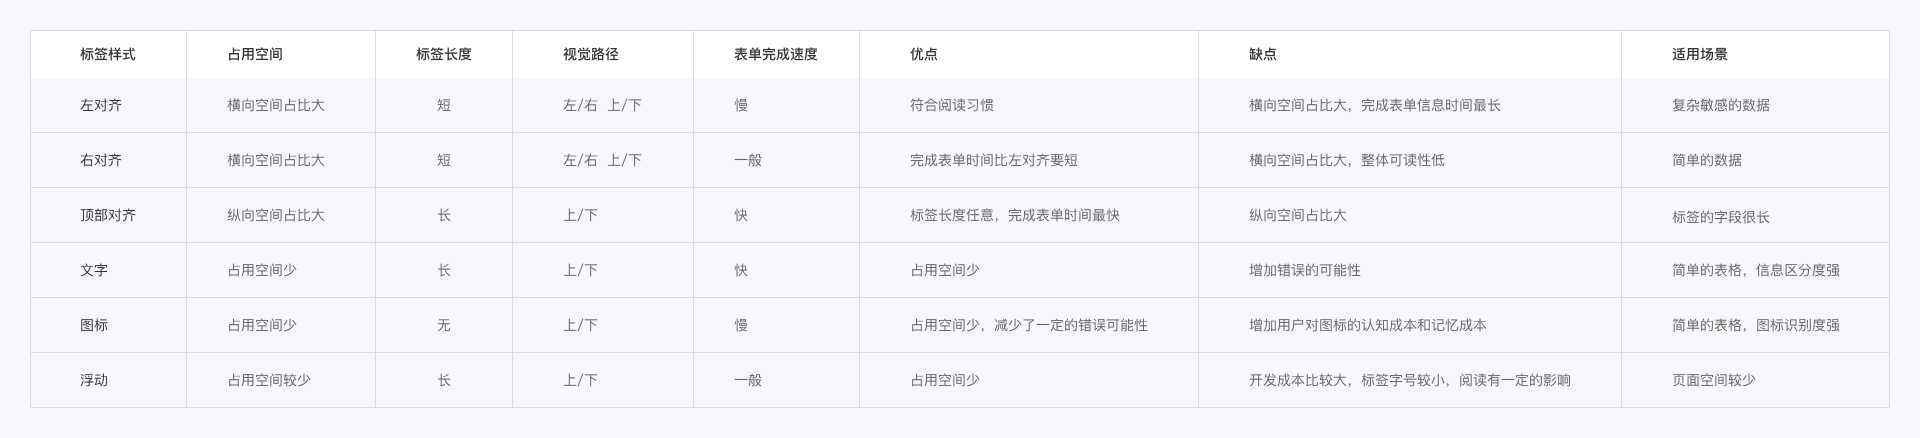
Task: Click the 缺点 column header
Action: pos(1263,54)
